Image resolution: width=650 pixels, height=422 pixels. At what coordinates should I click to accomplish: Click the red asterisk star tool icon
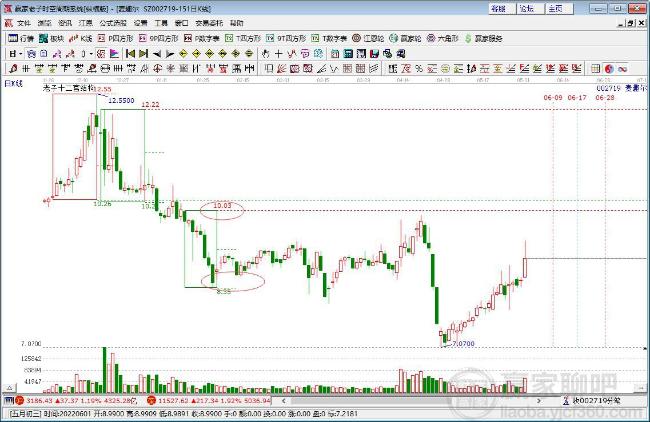170,68
